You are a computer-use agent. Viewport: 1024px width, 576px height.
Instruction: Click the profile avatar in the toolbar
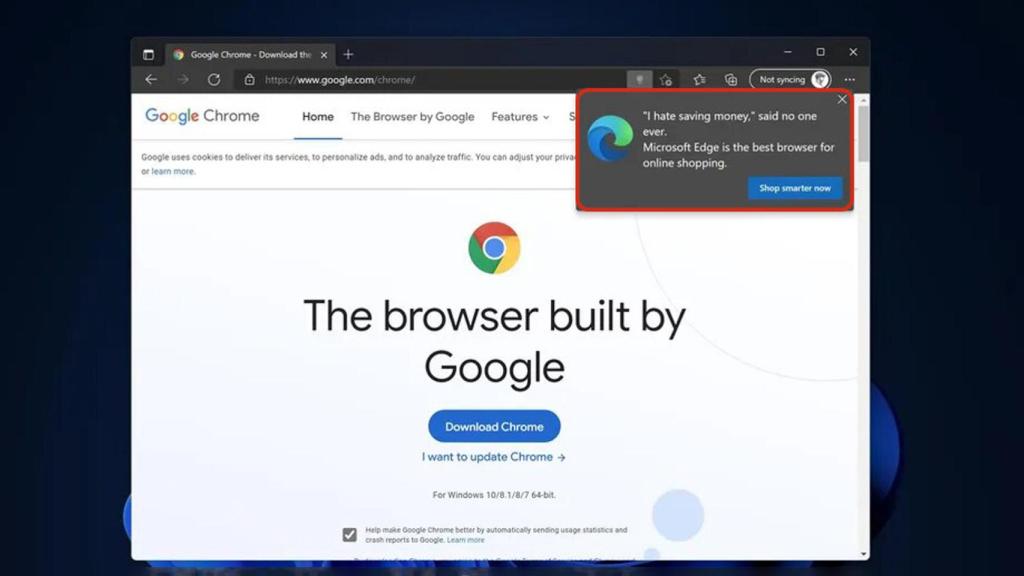pyautogui.click(x=820, y=79)
